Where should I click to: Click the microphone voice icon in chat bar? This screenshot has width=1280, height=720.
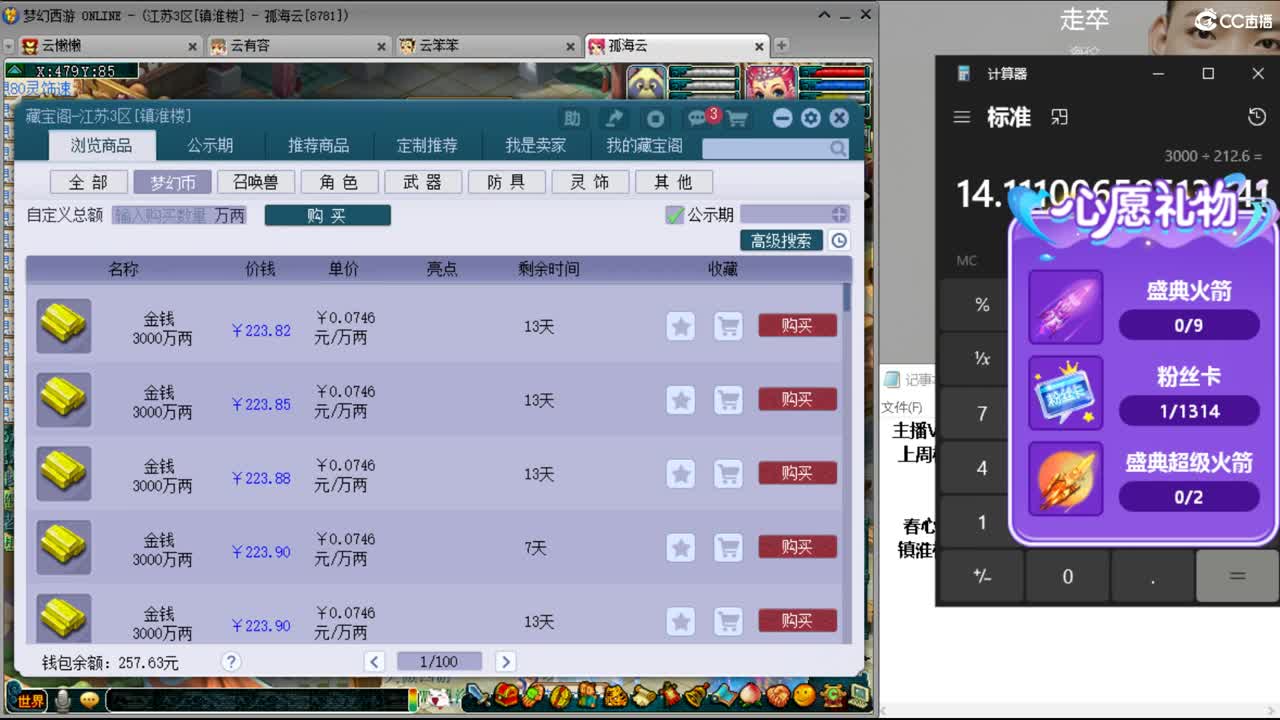(63, 701)
